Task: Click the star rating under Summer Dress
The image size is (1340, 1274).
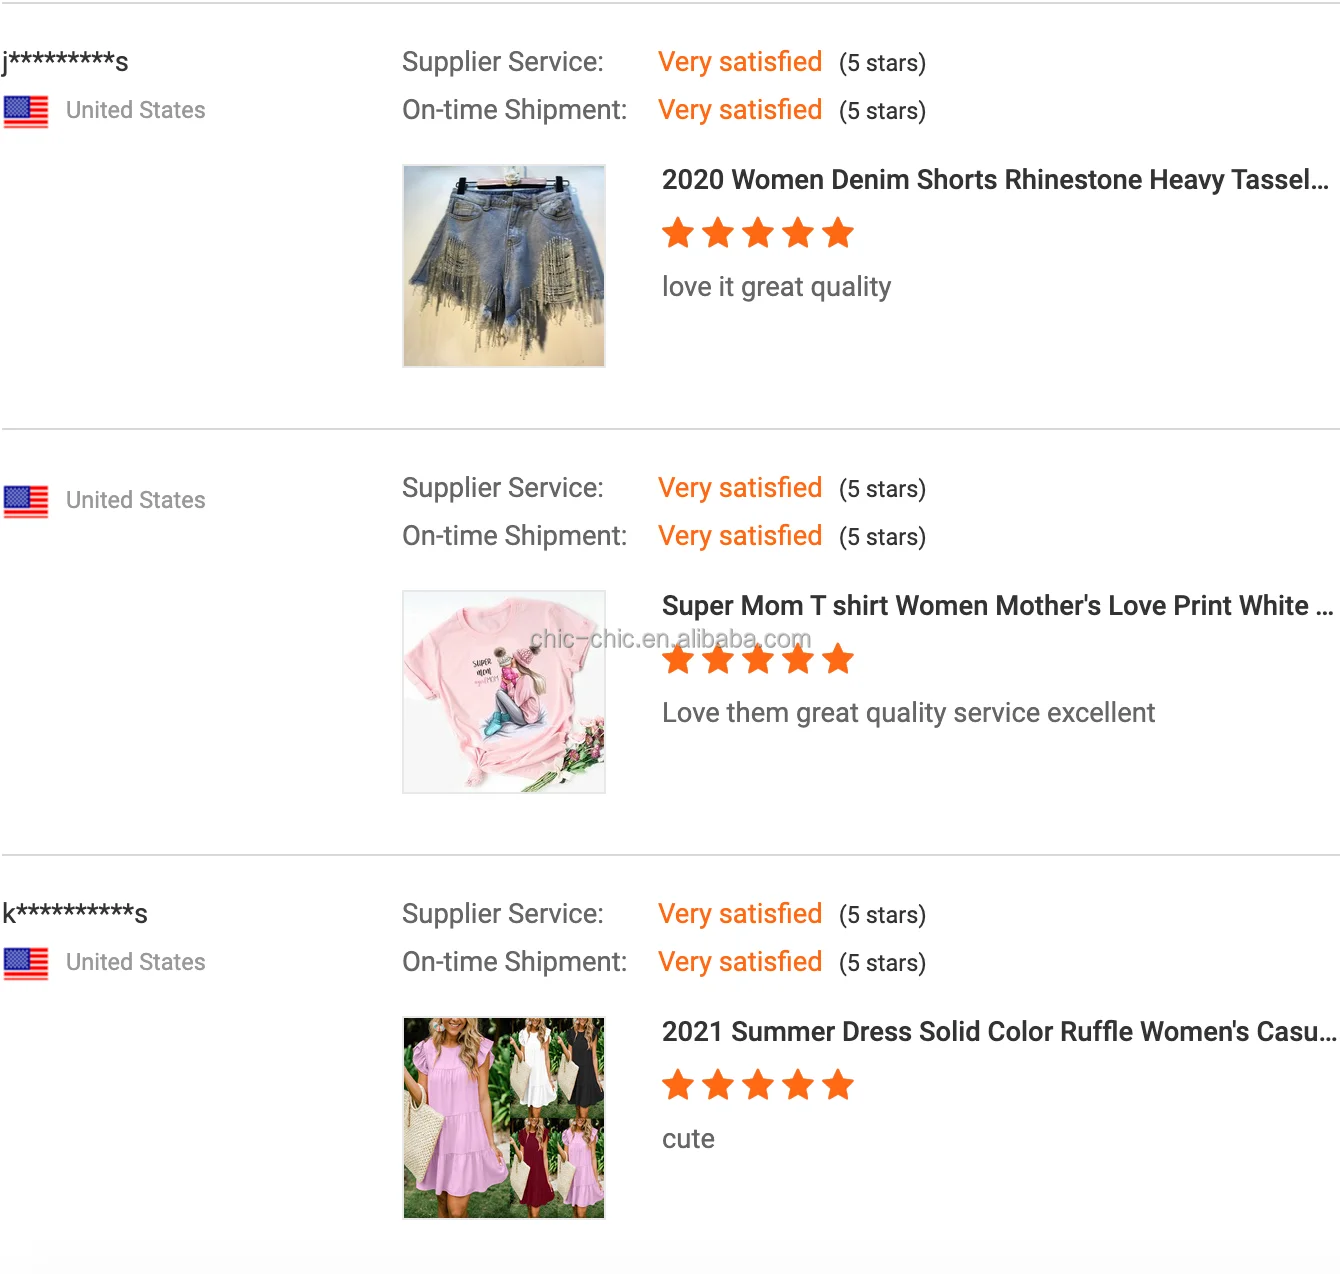Action: click(758, 1086)
